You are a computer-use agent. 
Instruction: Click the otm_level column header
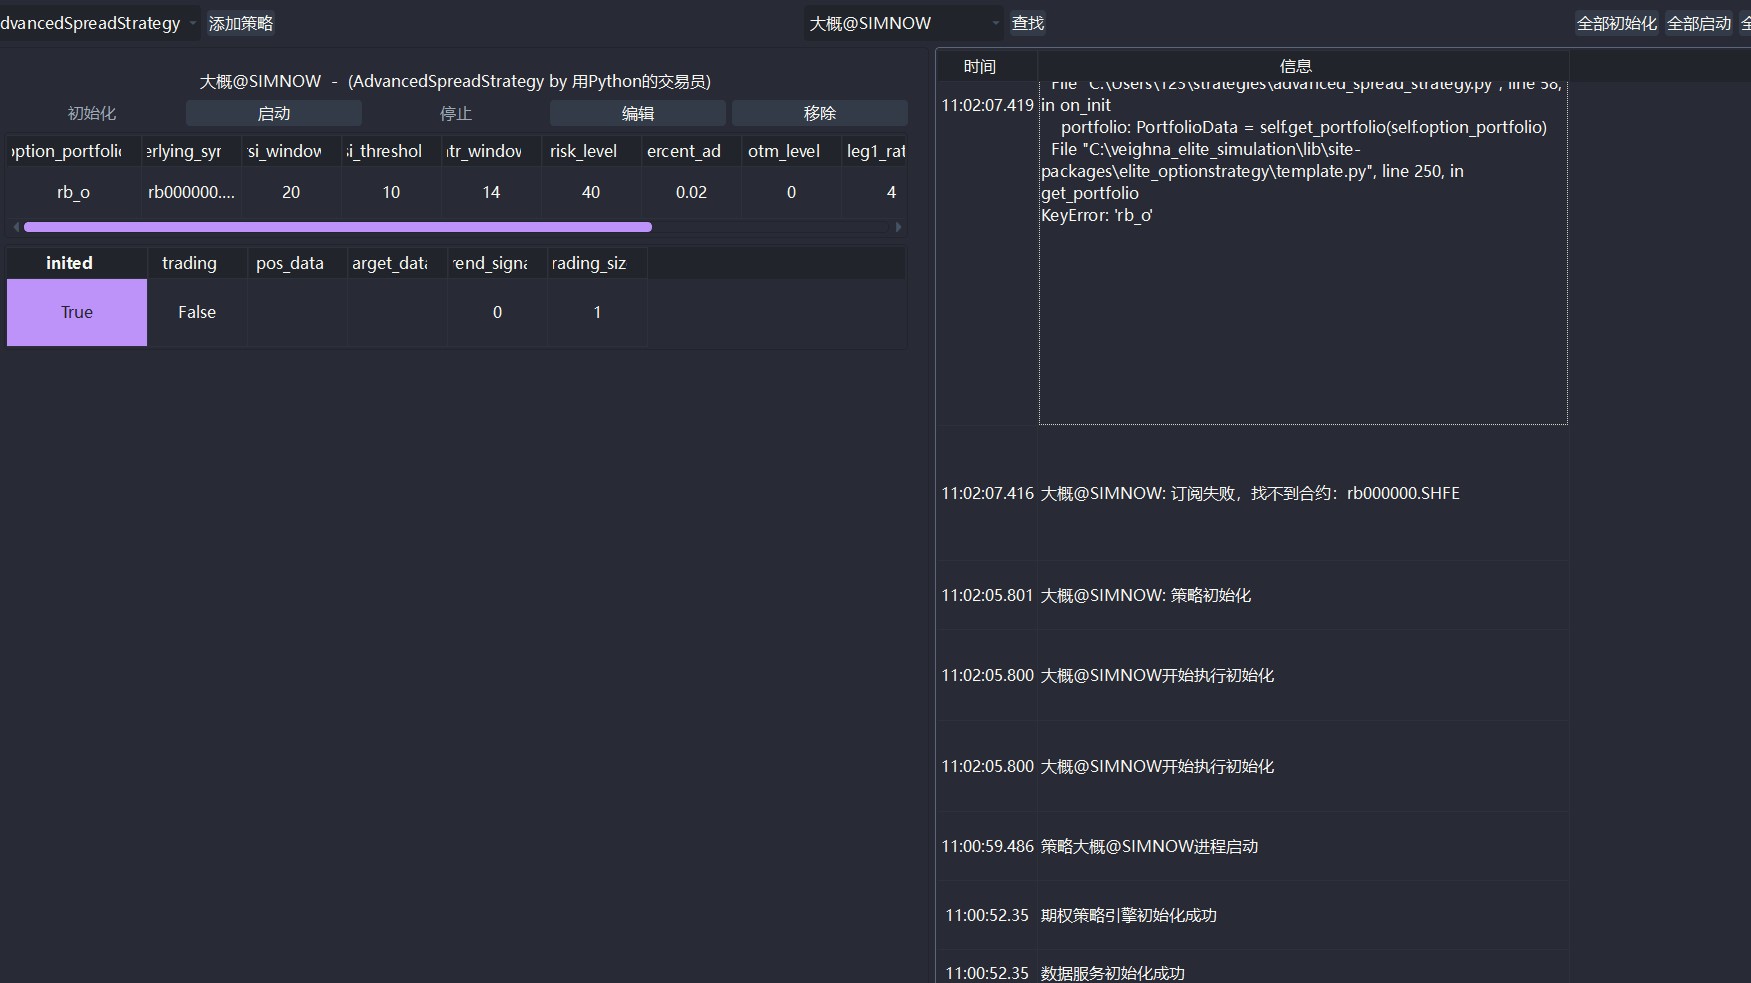pos(791,151)
